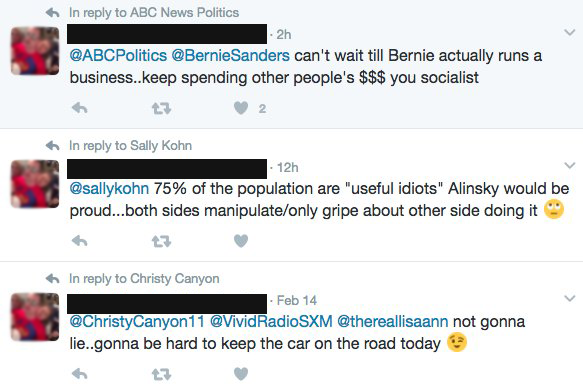Reply to the car on the road tweet
583x392 pixels.
click(80, 374)
